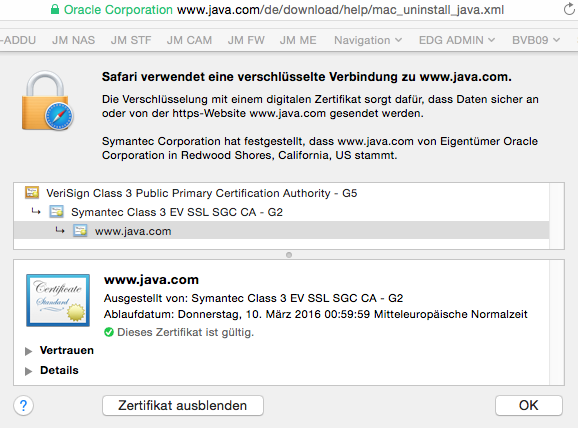Click the large Certificate Standard image
Image resolution: width=578 pixels, height=428 pixels.
tap(58, 300)
